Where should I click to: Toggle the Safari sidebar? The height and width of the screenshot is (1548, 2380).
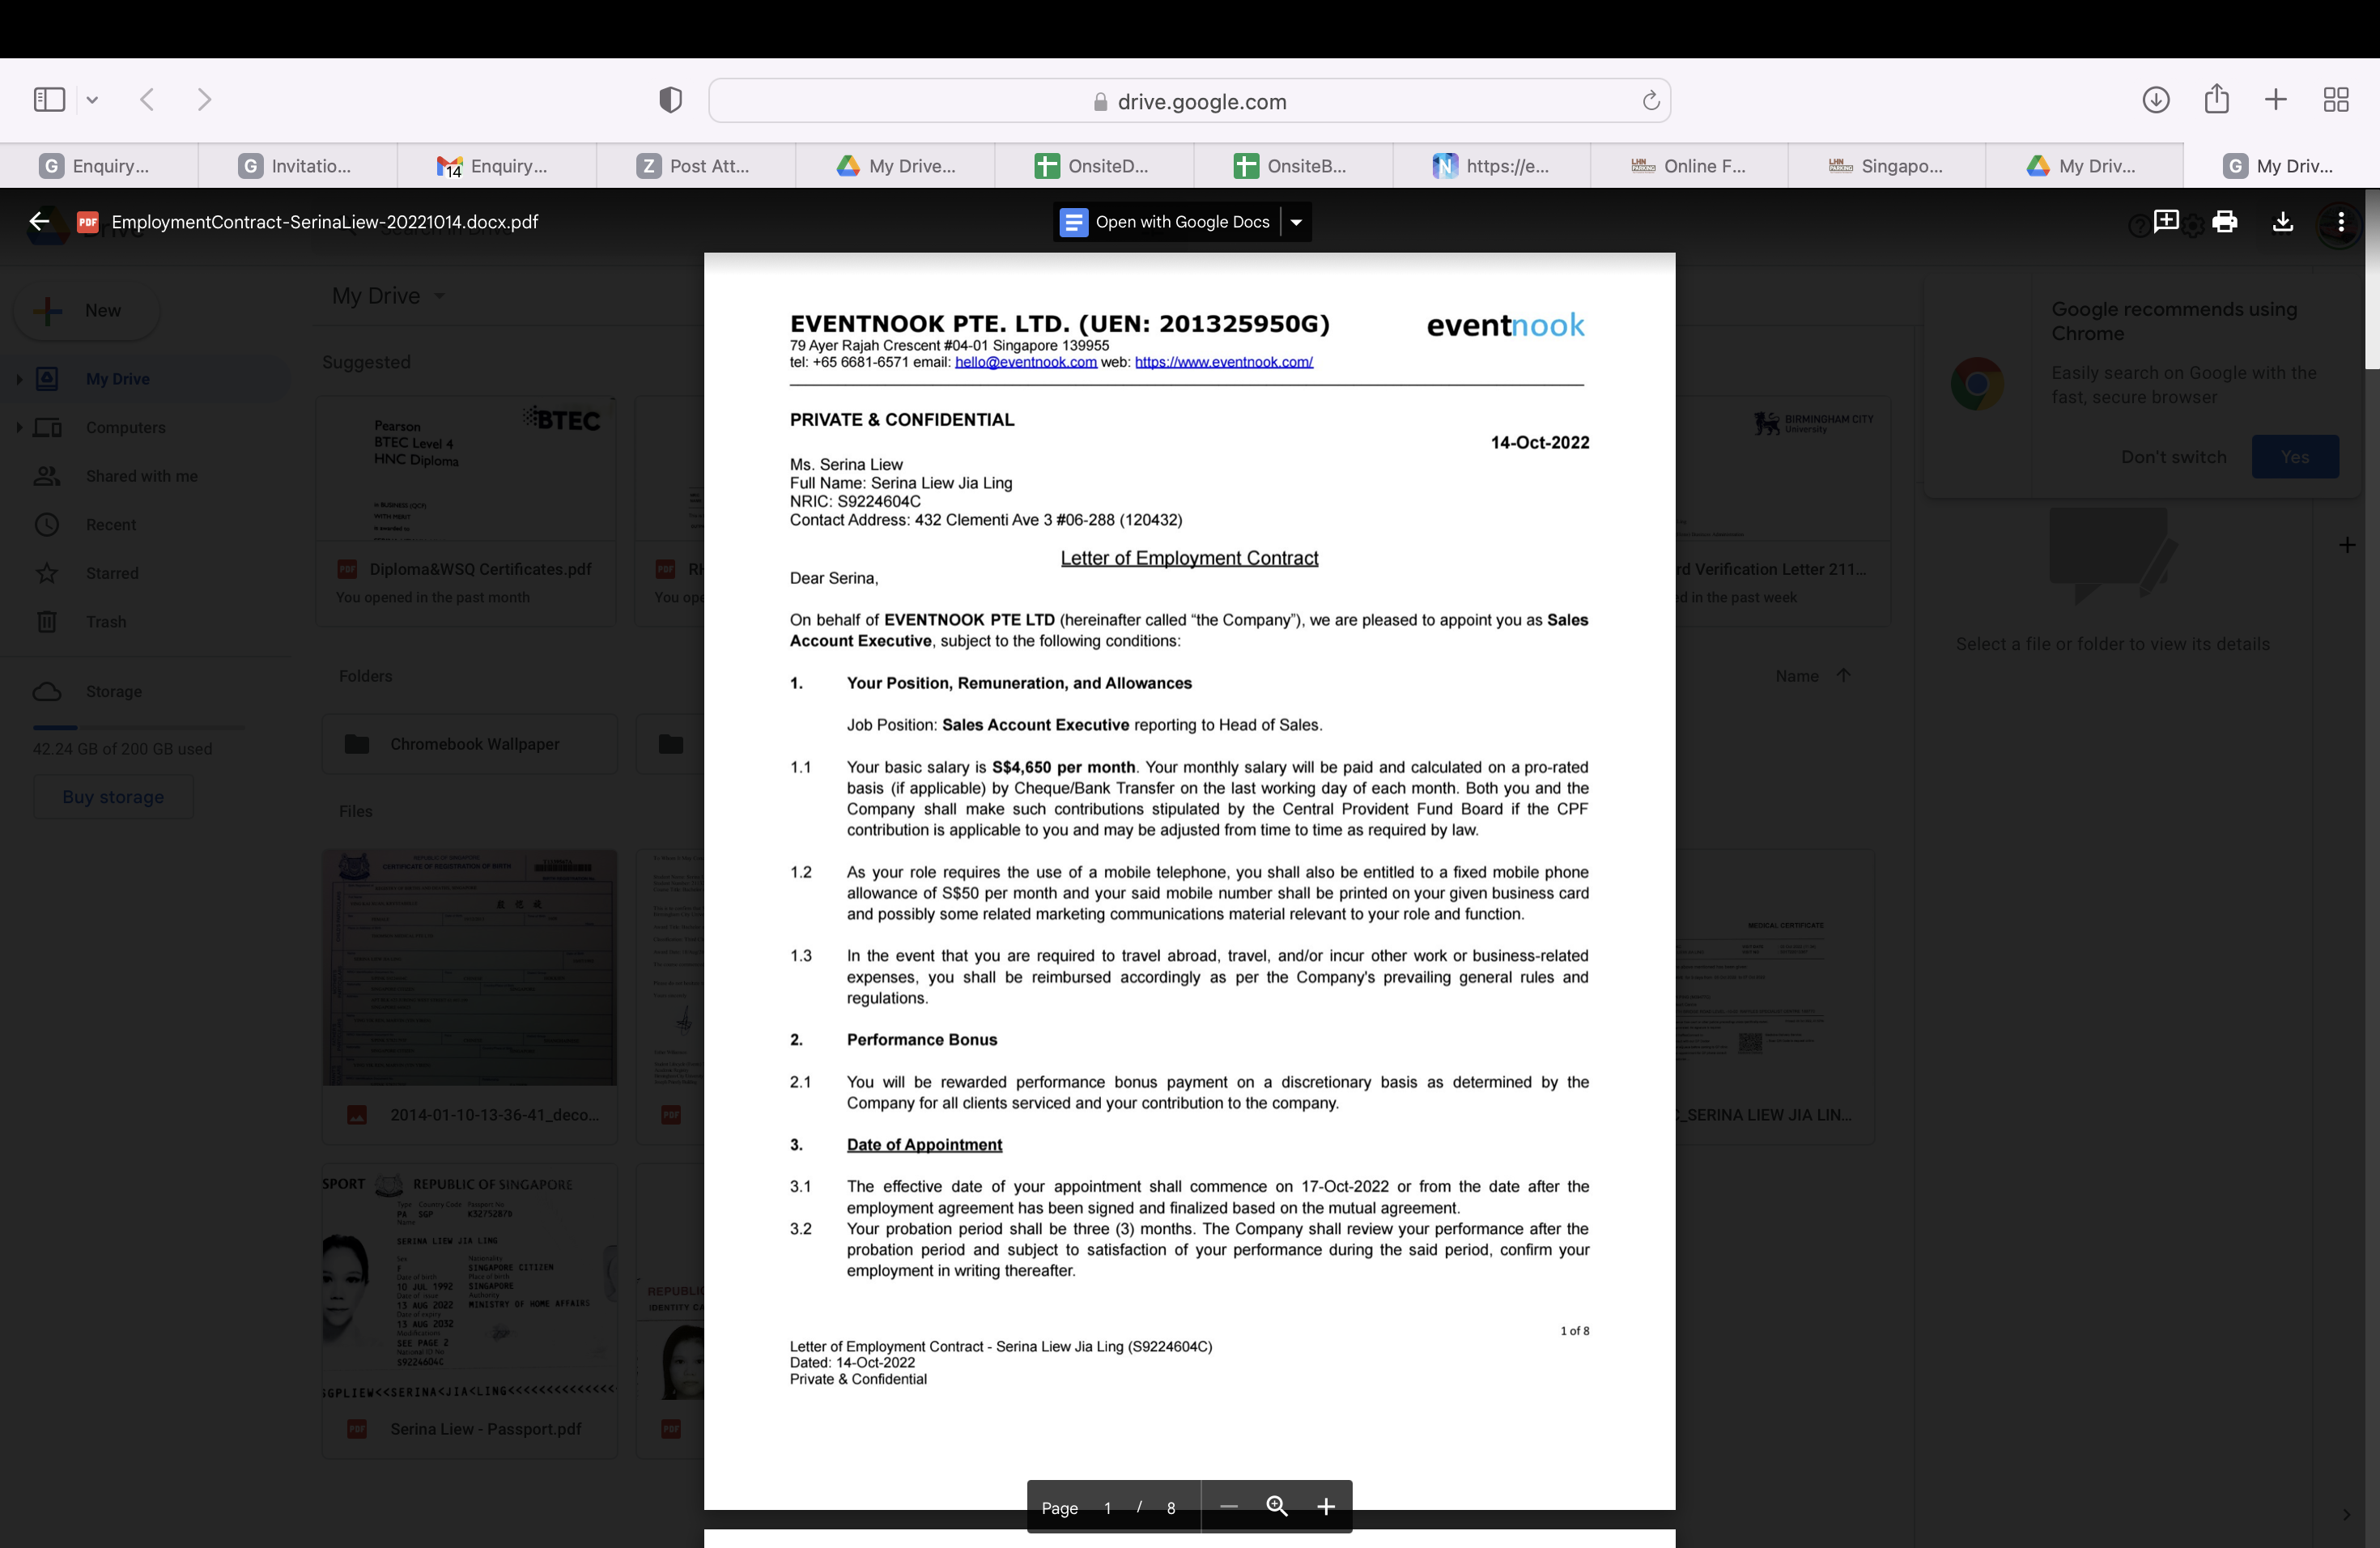pos(49,99)
